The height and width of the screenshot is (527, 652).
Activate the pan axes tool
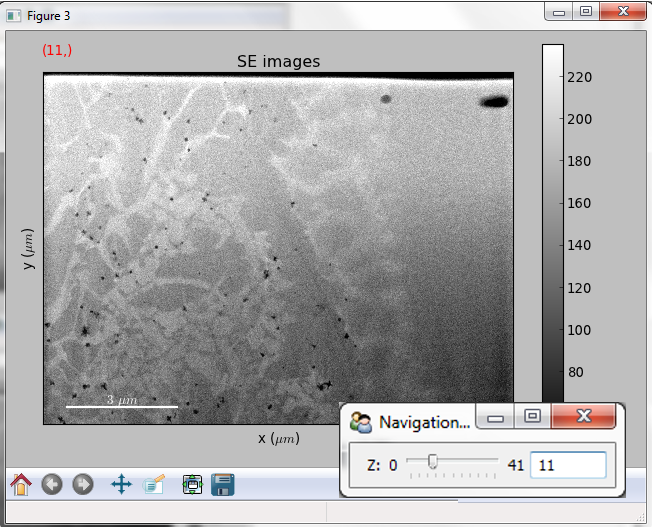point(121,485)
